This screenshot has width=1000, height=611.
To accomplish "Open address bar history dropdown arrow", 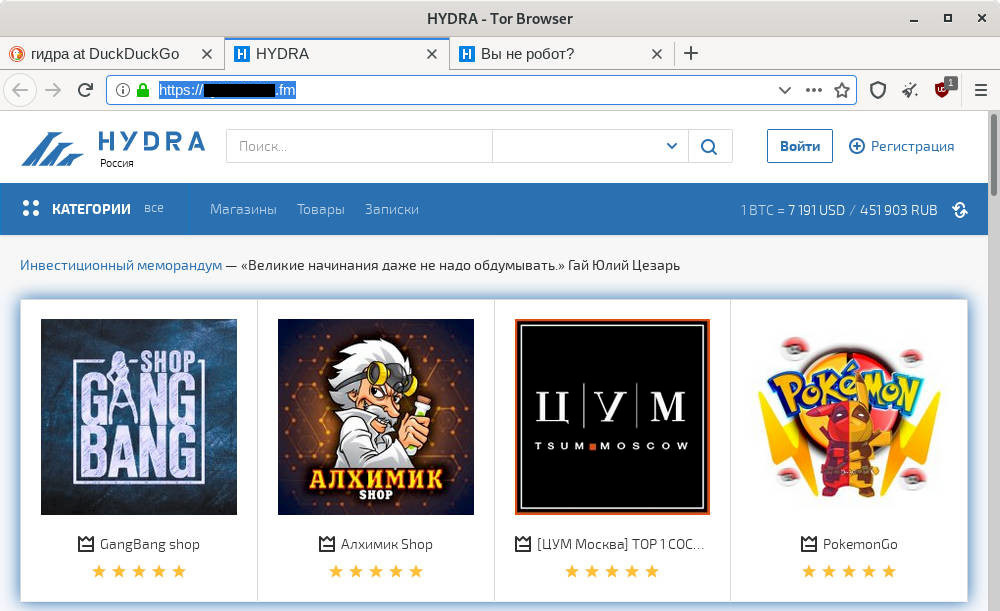I will tap(785, 90).
